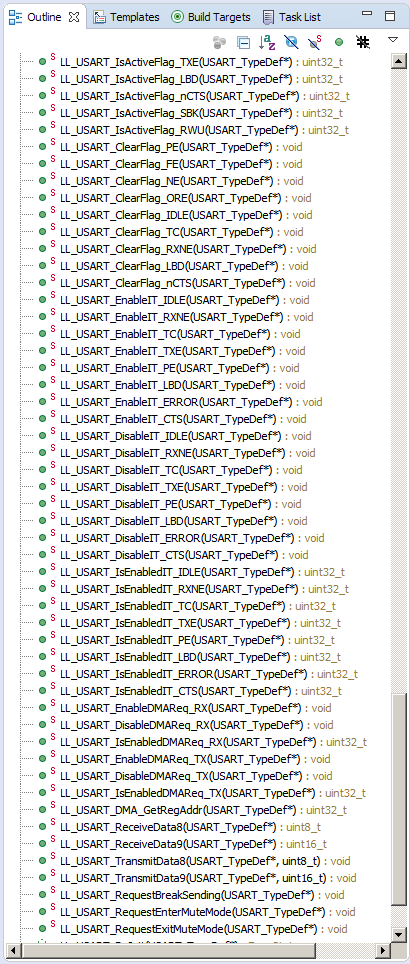410x964 pixels.
Task: Select LL_USART_IsActiveFlag_LBD function
Action: [x=201, y=79]
